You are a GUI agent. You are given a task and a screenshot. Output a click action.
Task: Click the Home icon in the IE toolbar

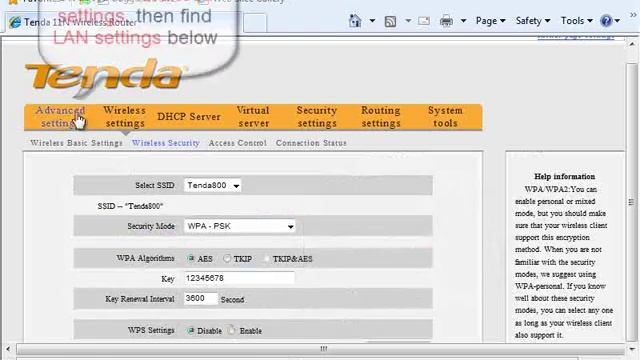355,20
